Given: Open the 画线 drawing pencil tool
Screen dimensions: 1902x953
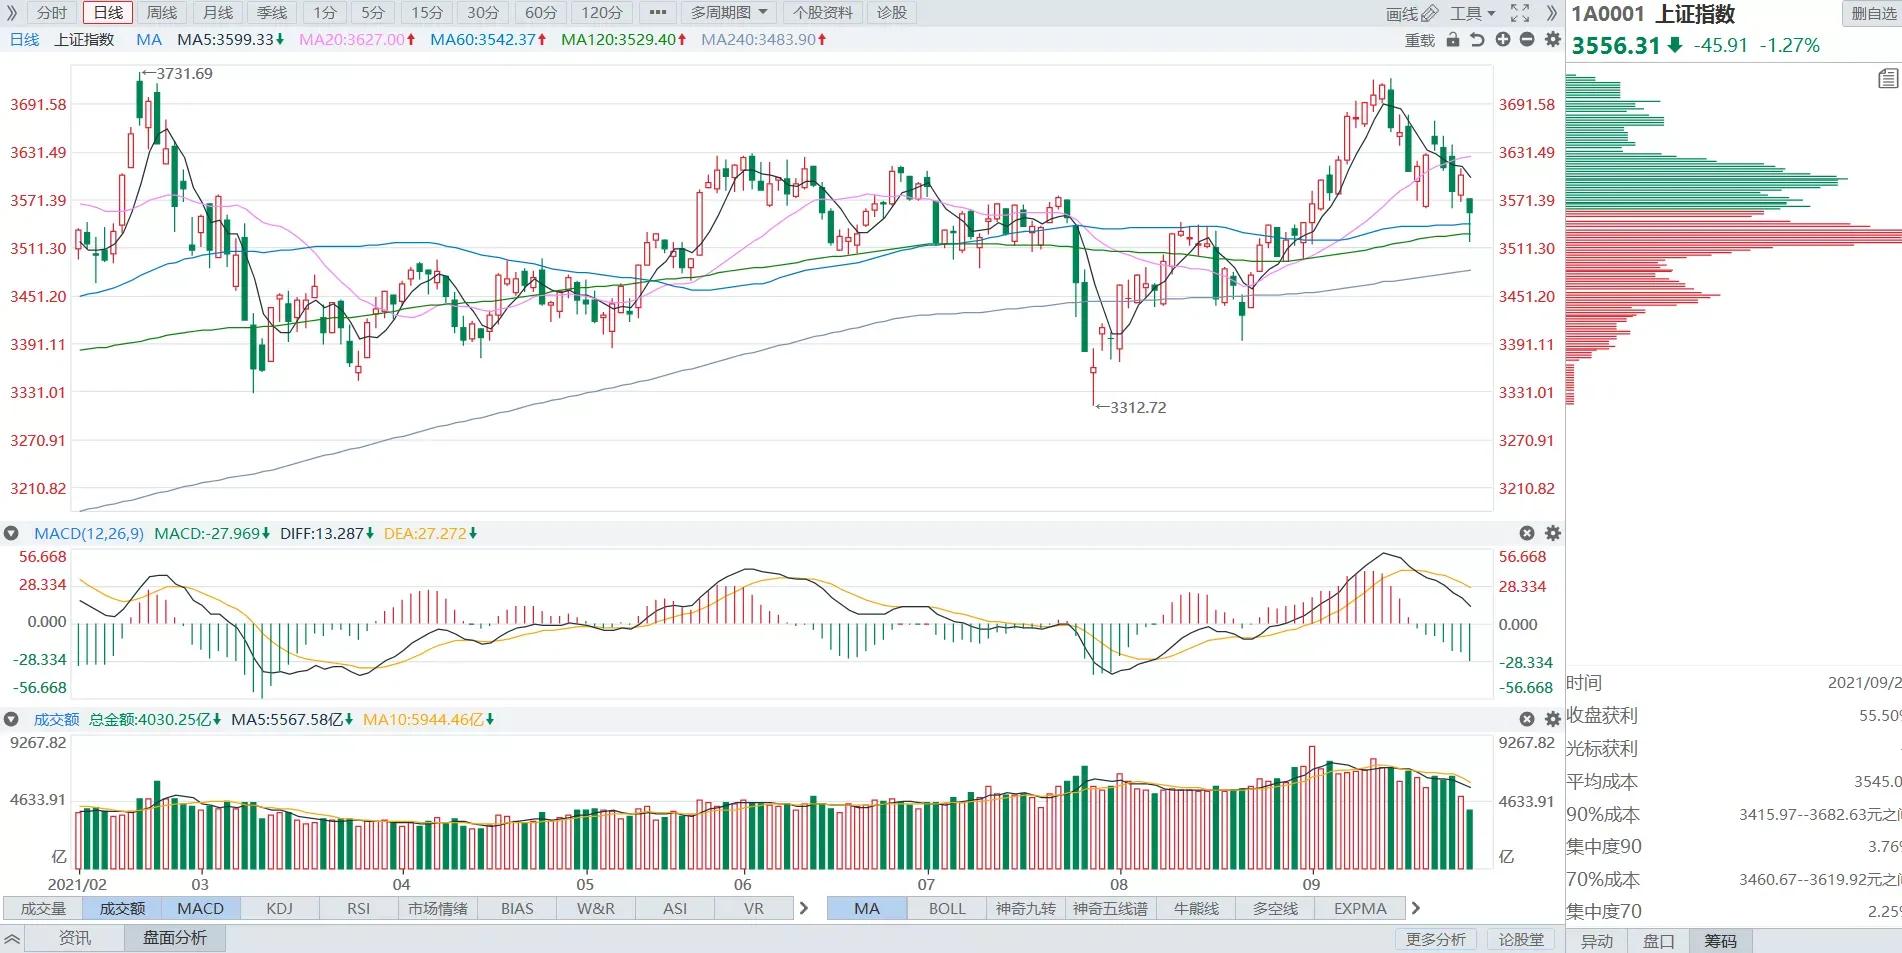Looking at the screenshot, I should (1411, 13).
